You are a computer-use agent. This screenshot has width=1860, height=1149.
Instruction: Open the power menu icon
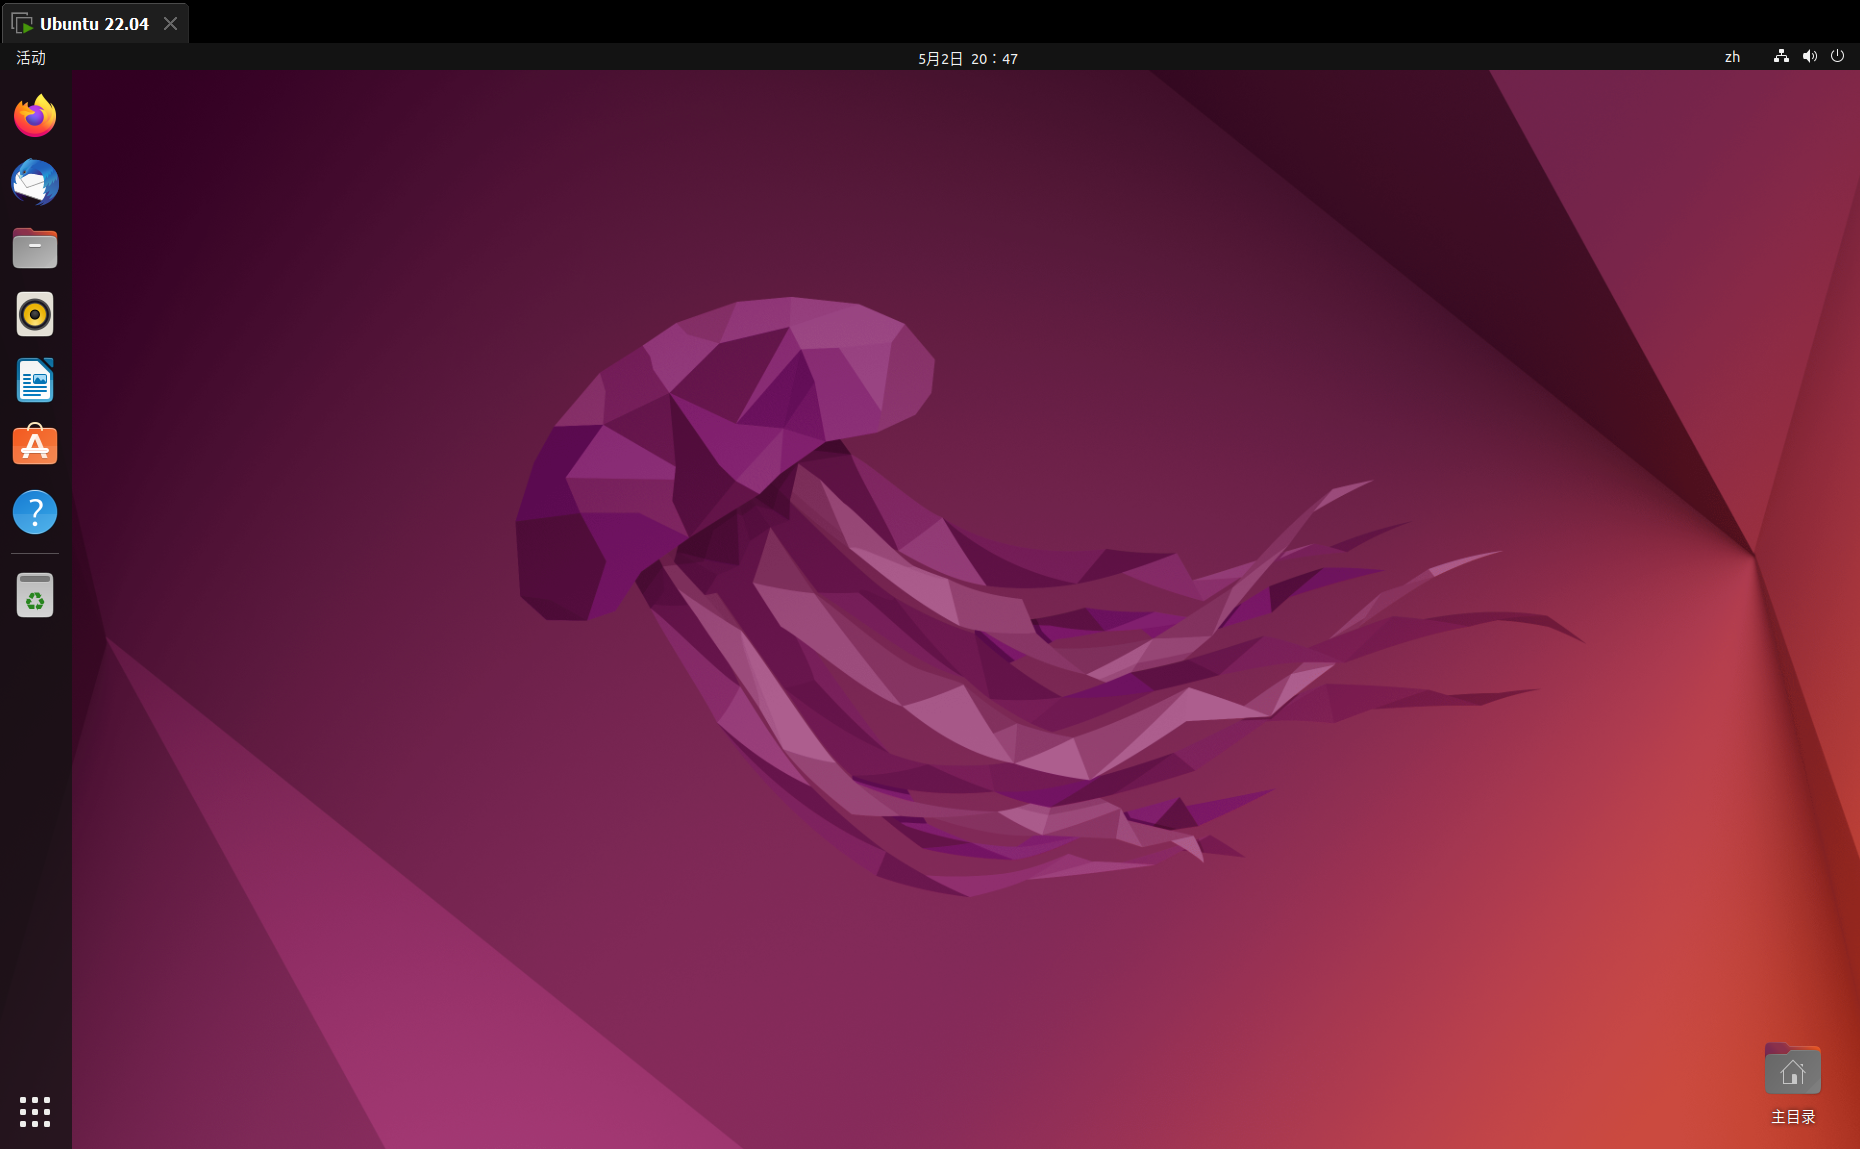(1837, 57)
